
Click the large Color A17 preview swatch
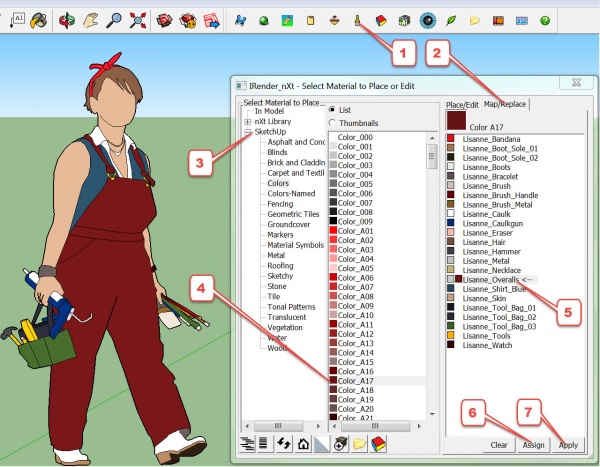click(458, 121)
